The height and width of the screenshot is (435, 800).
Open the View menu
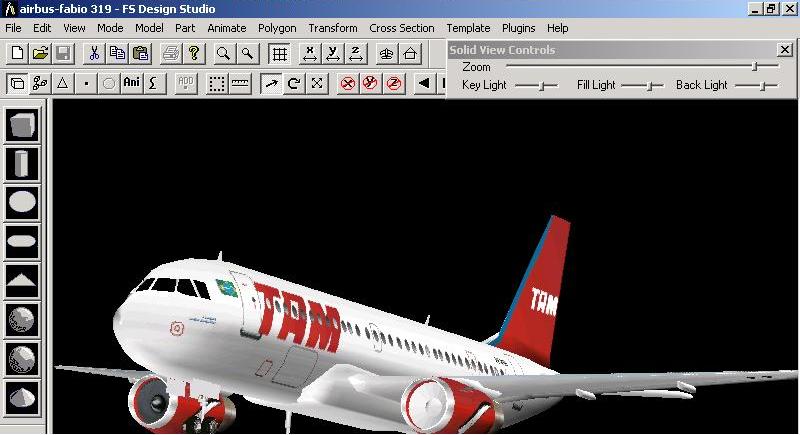[x=74, y=28]
